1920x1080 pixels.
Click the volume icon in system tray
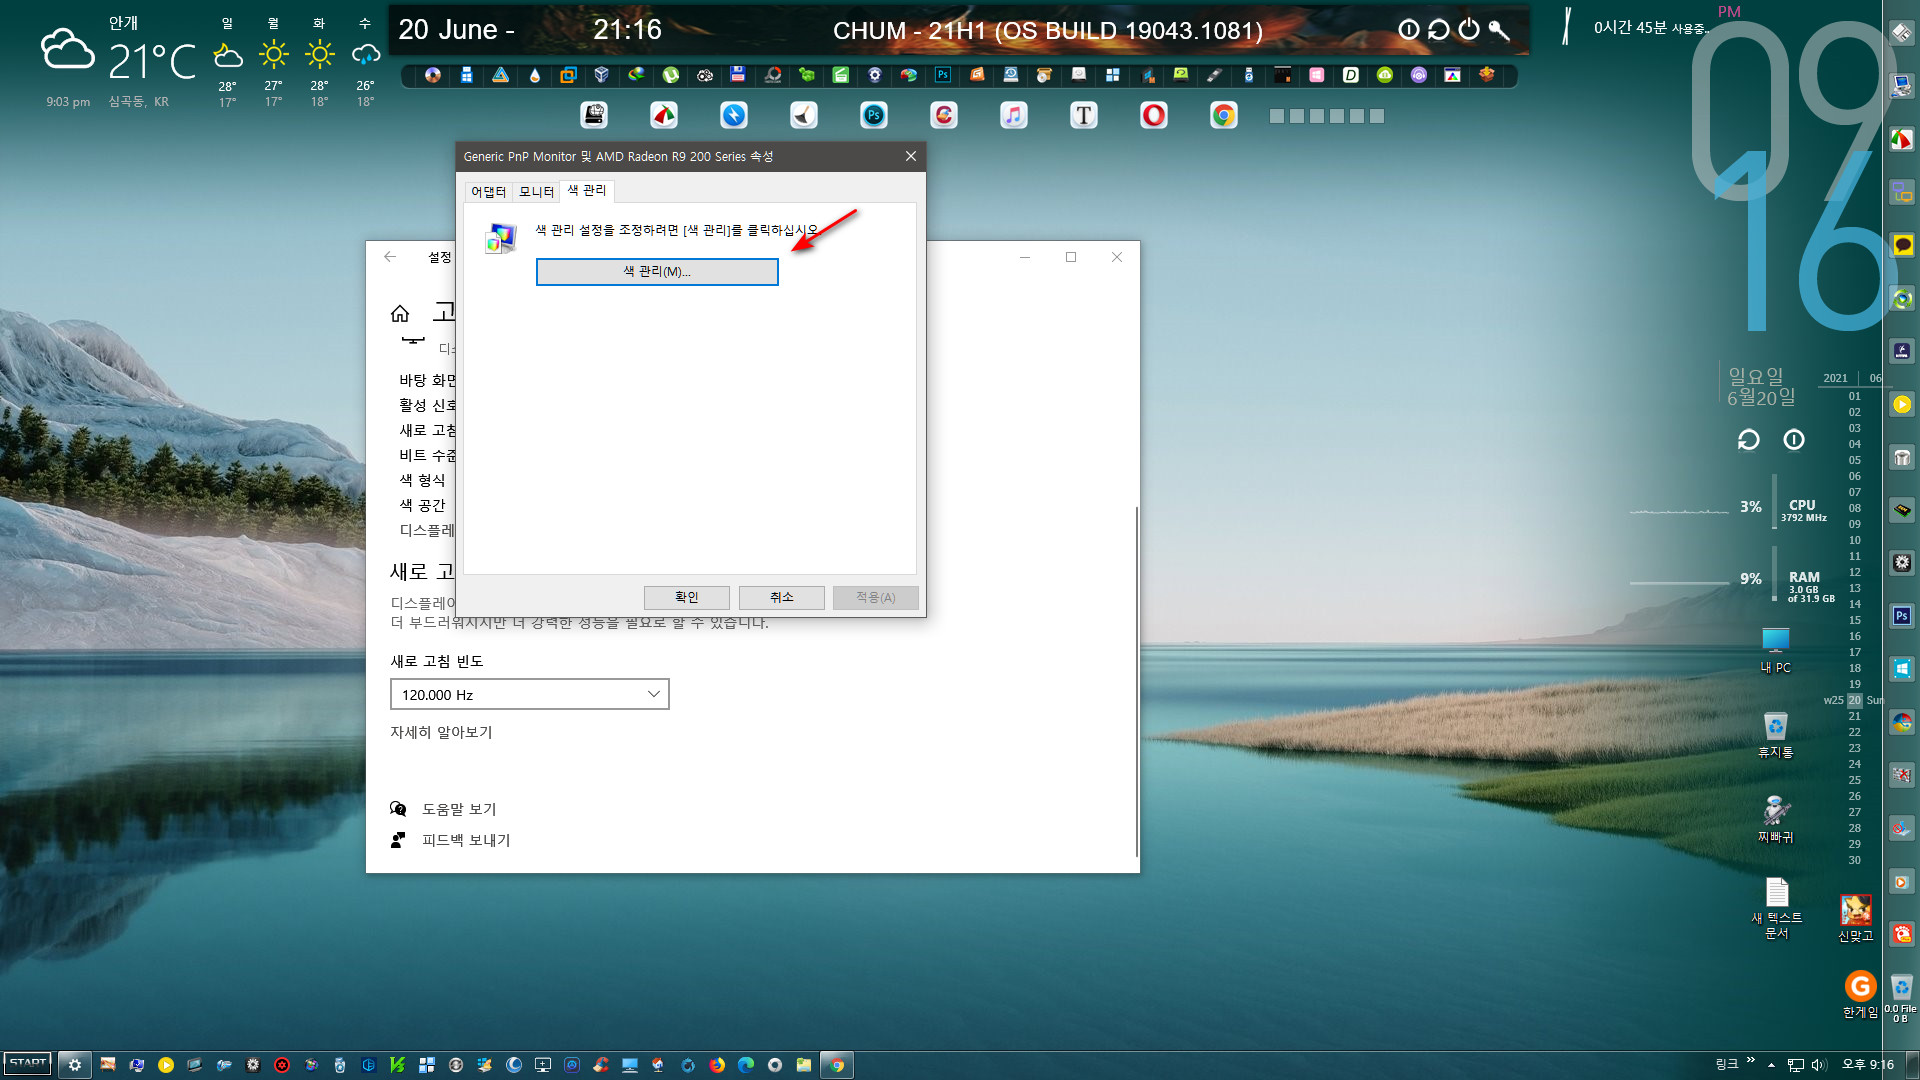(1819, 1065)
